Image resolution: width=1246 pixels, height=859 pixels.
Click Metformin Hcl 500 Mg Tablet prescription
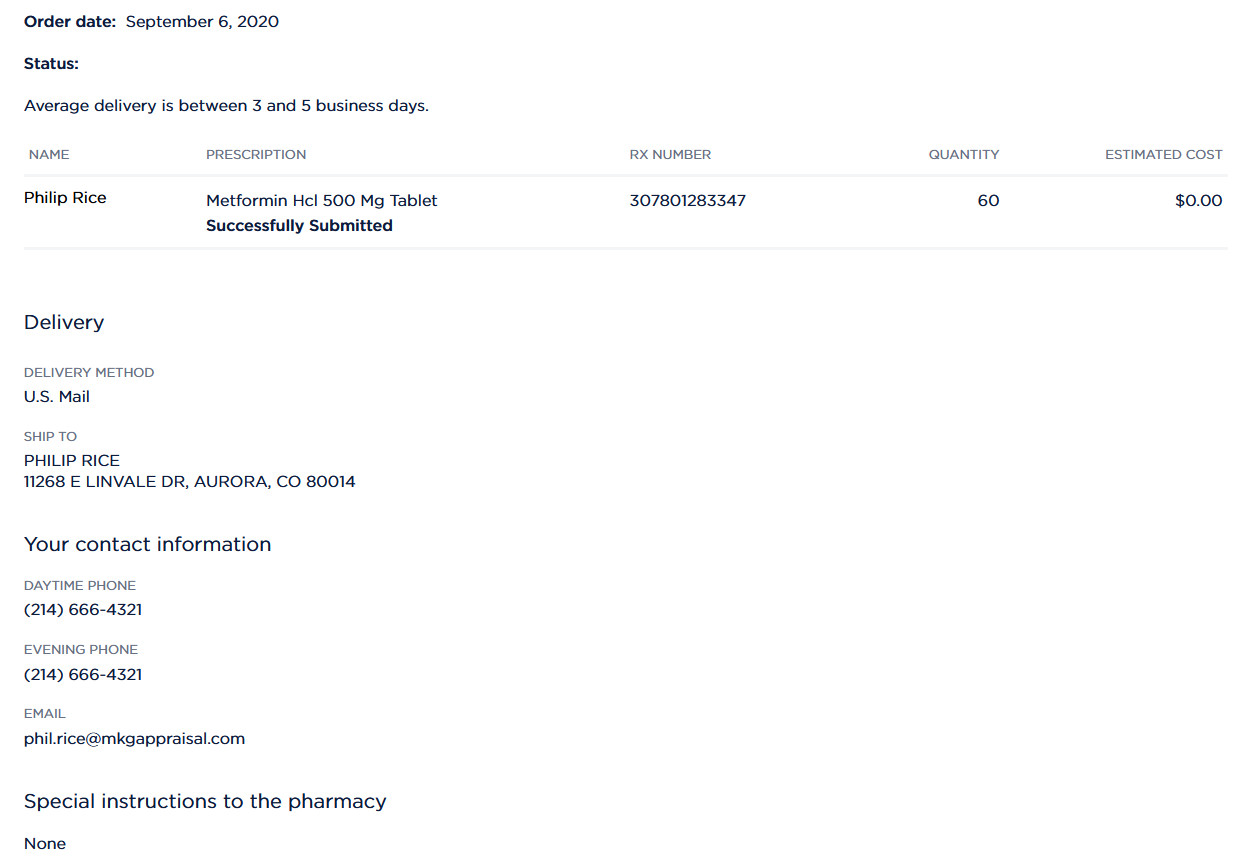point(322,200)
